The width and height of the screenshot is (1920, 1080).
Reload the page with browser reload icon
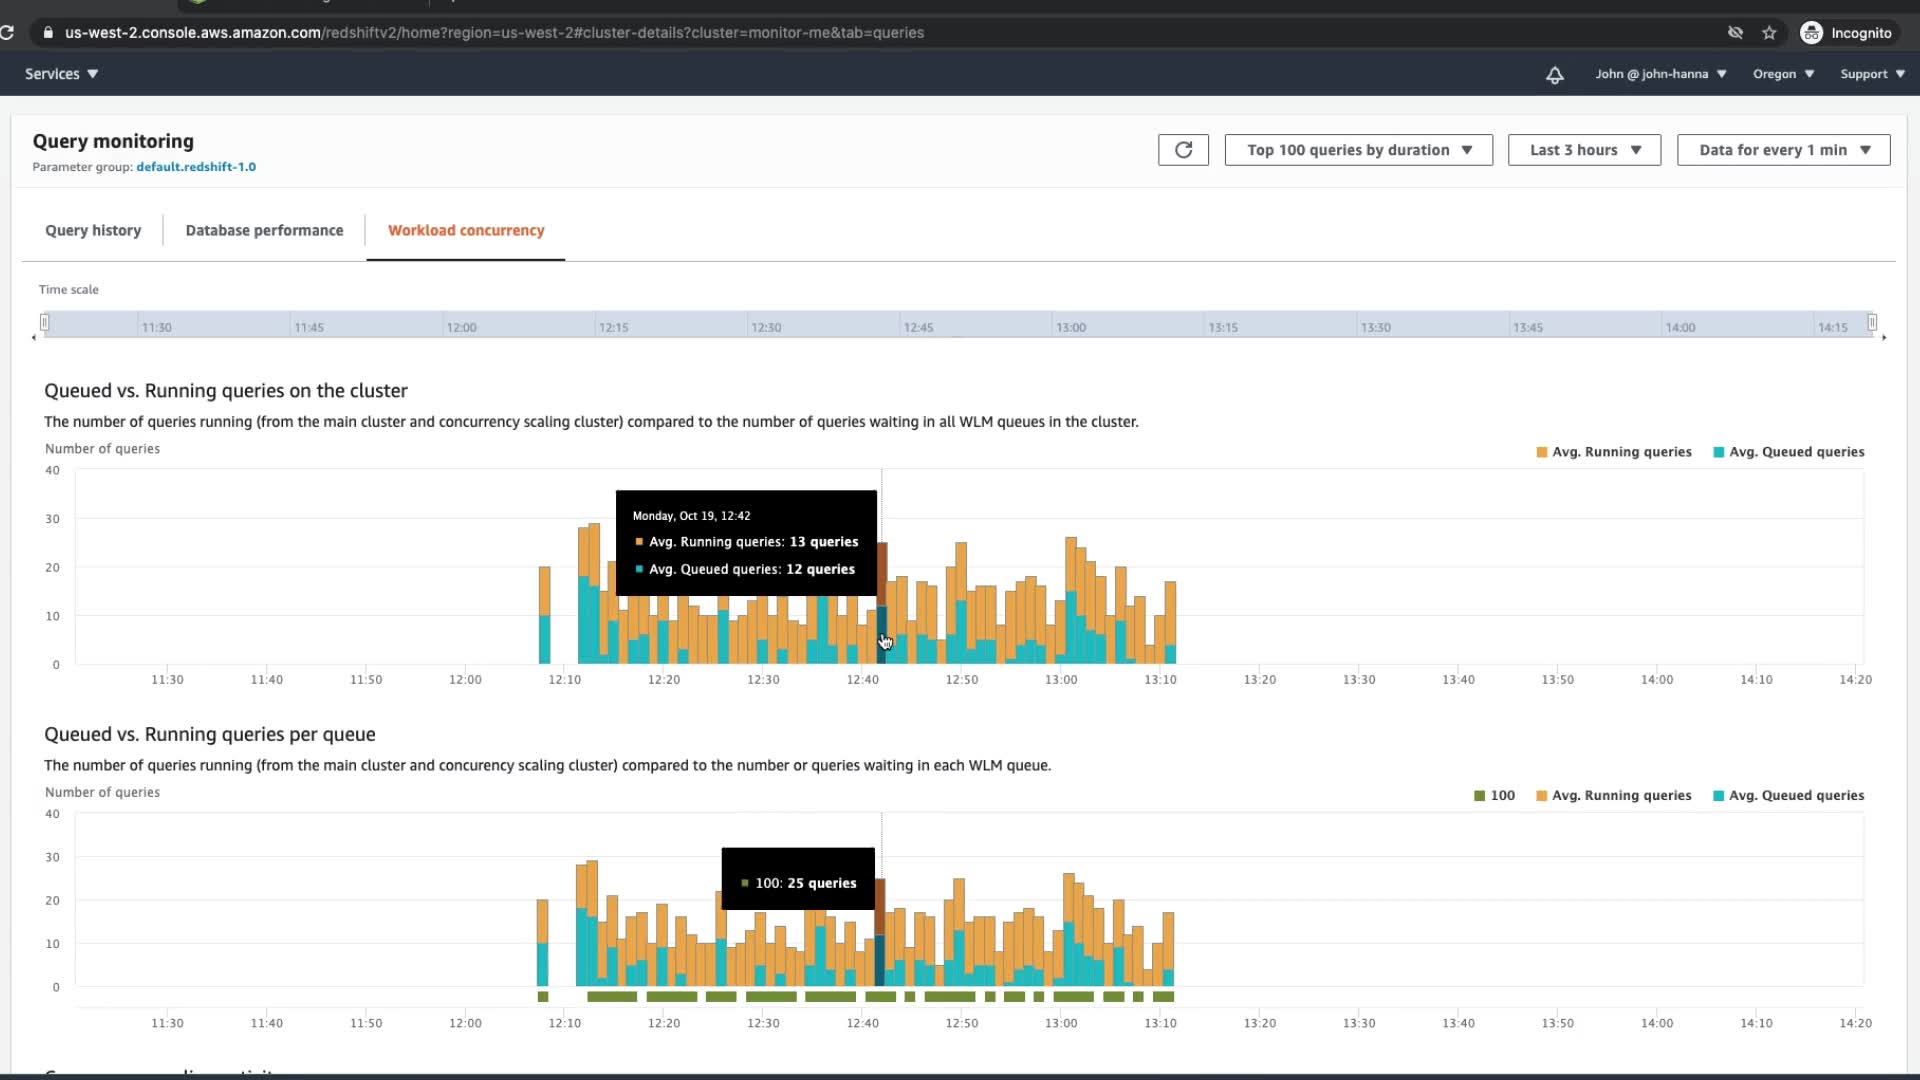point(7,33)
